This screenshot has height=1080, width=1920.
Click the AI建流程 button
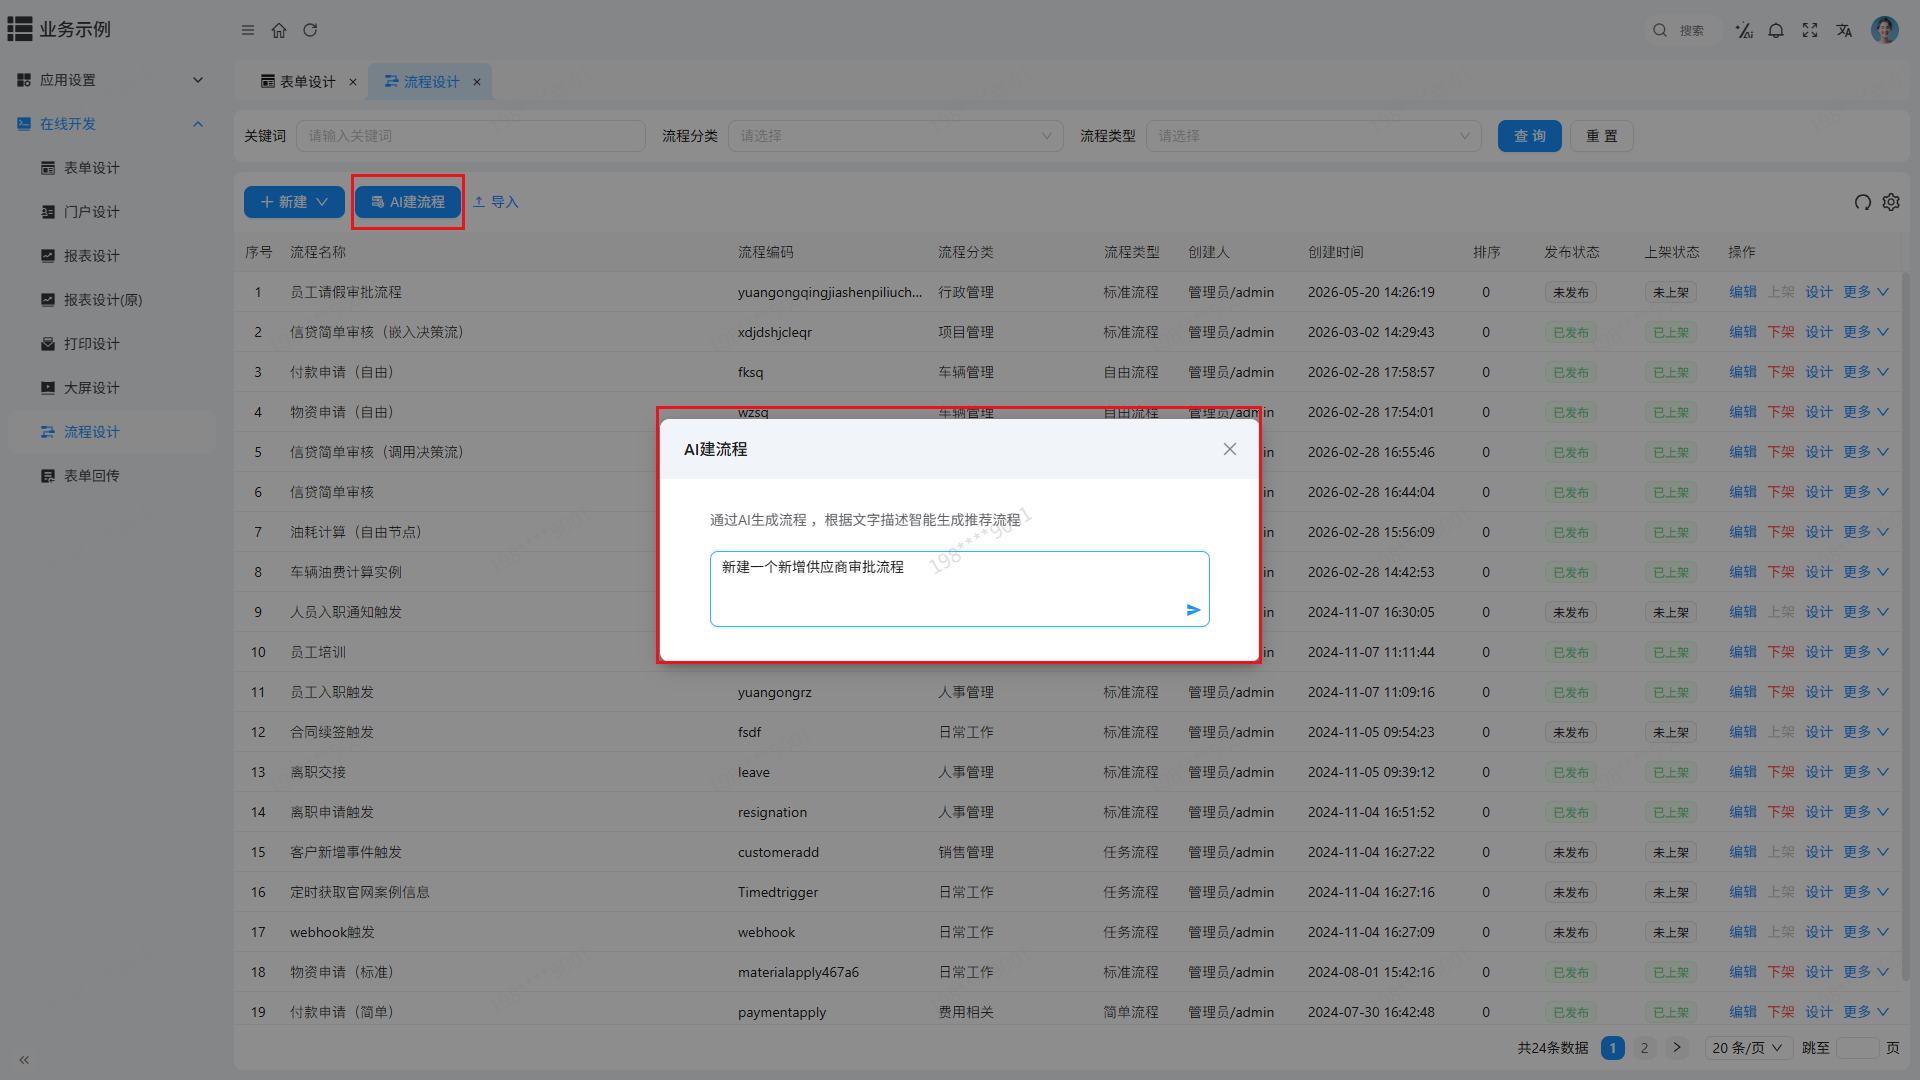click(x=408, y=202)
